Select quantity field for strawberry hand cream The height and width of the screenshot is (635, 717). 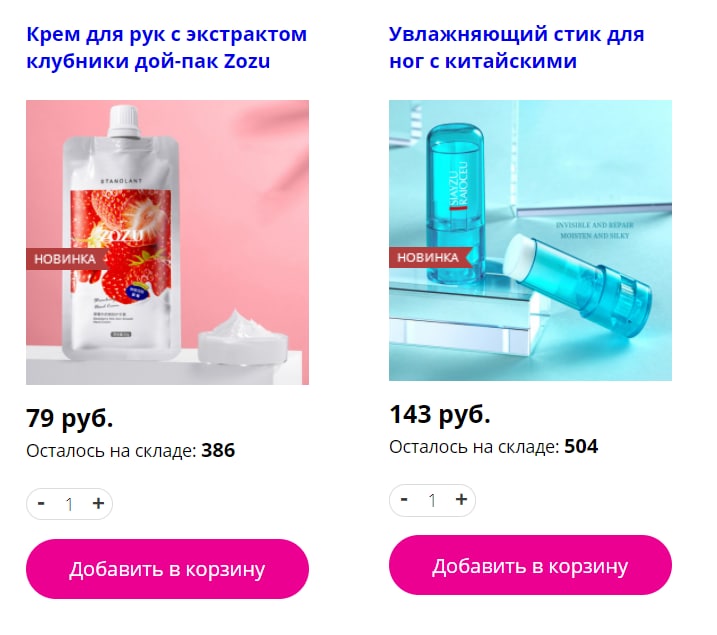click(69, 504)
